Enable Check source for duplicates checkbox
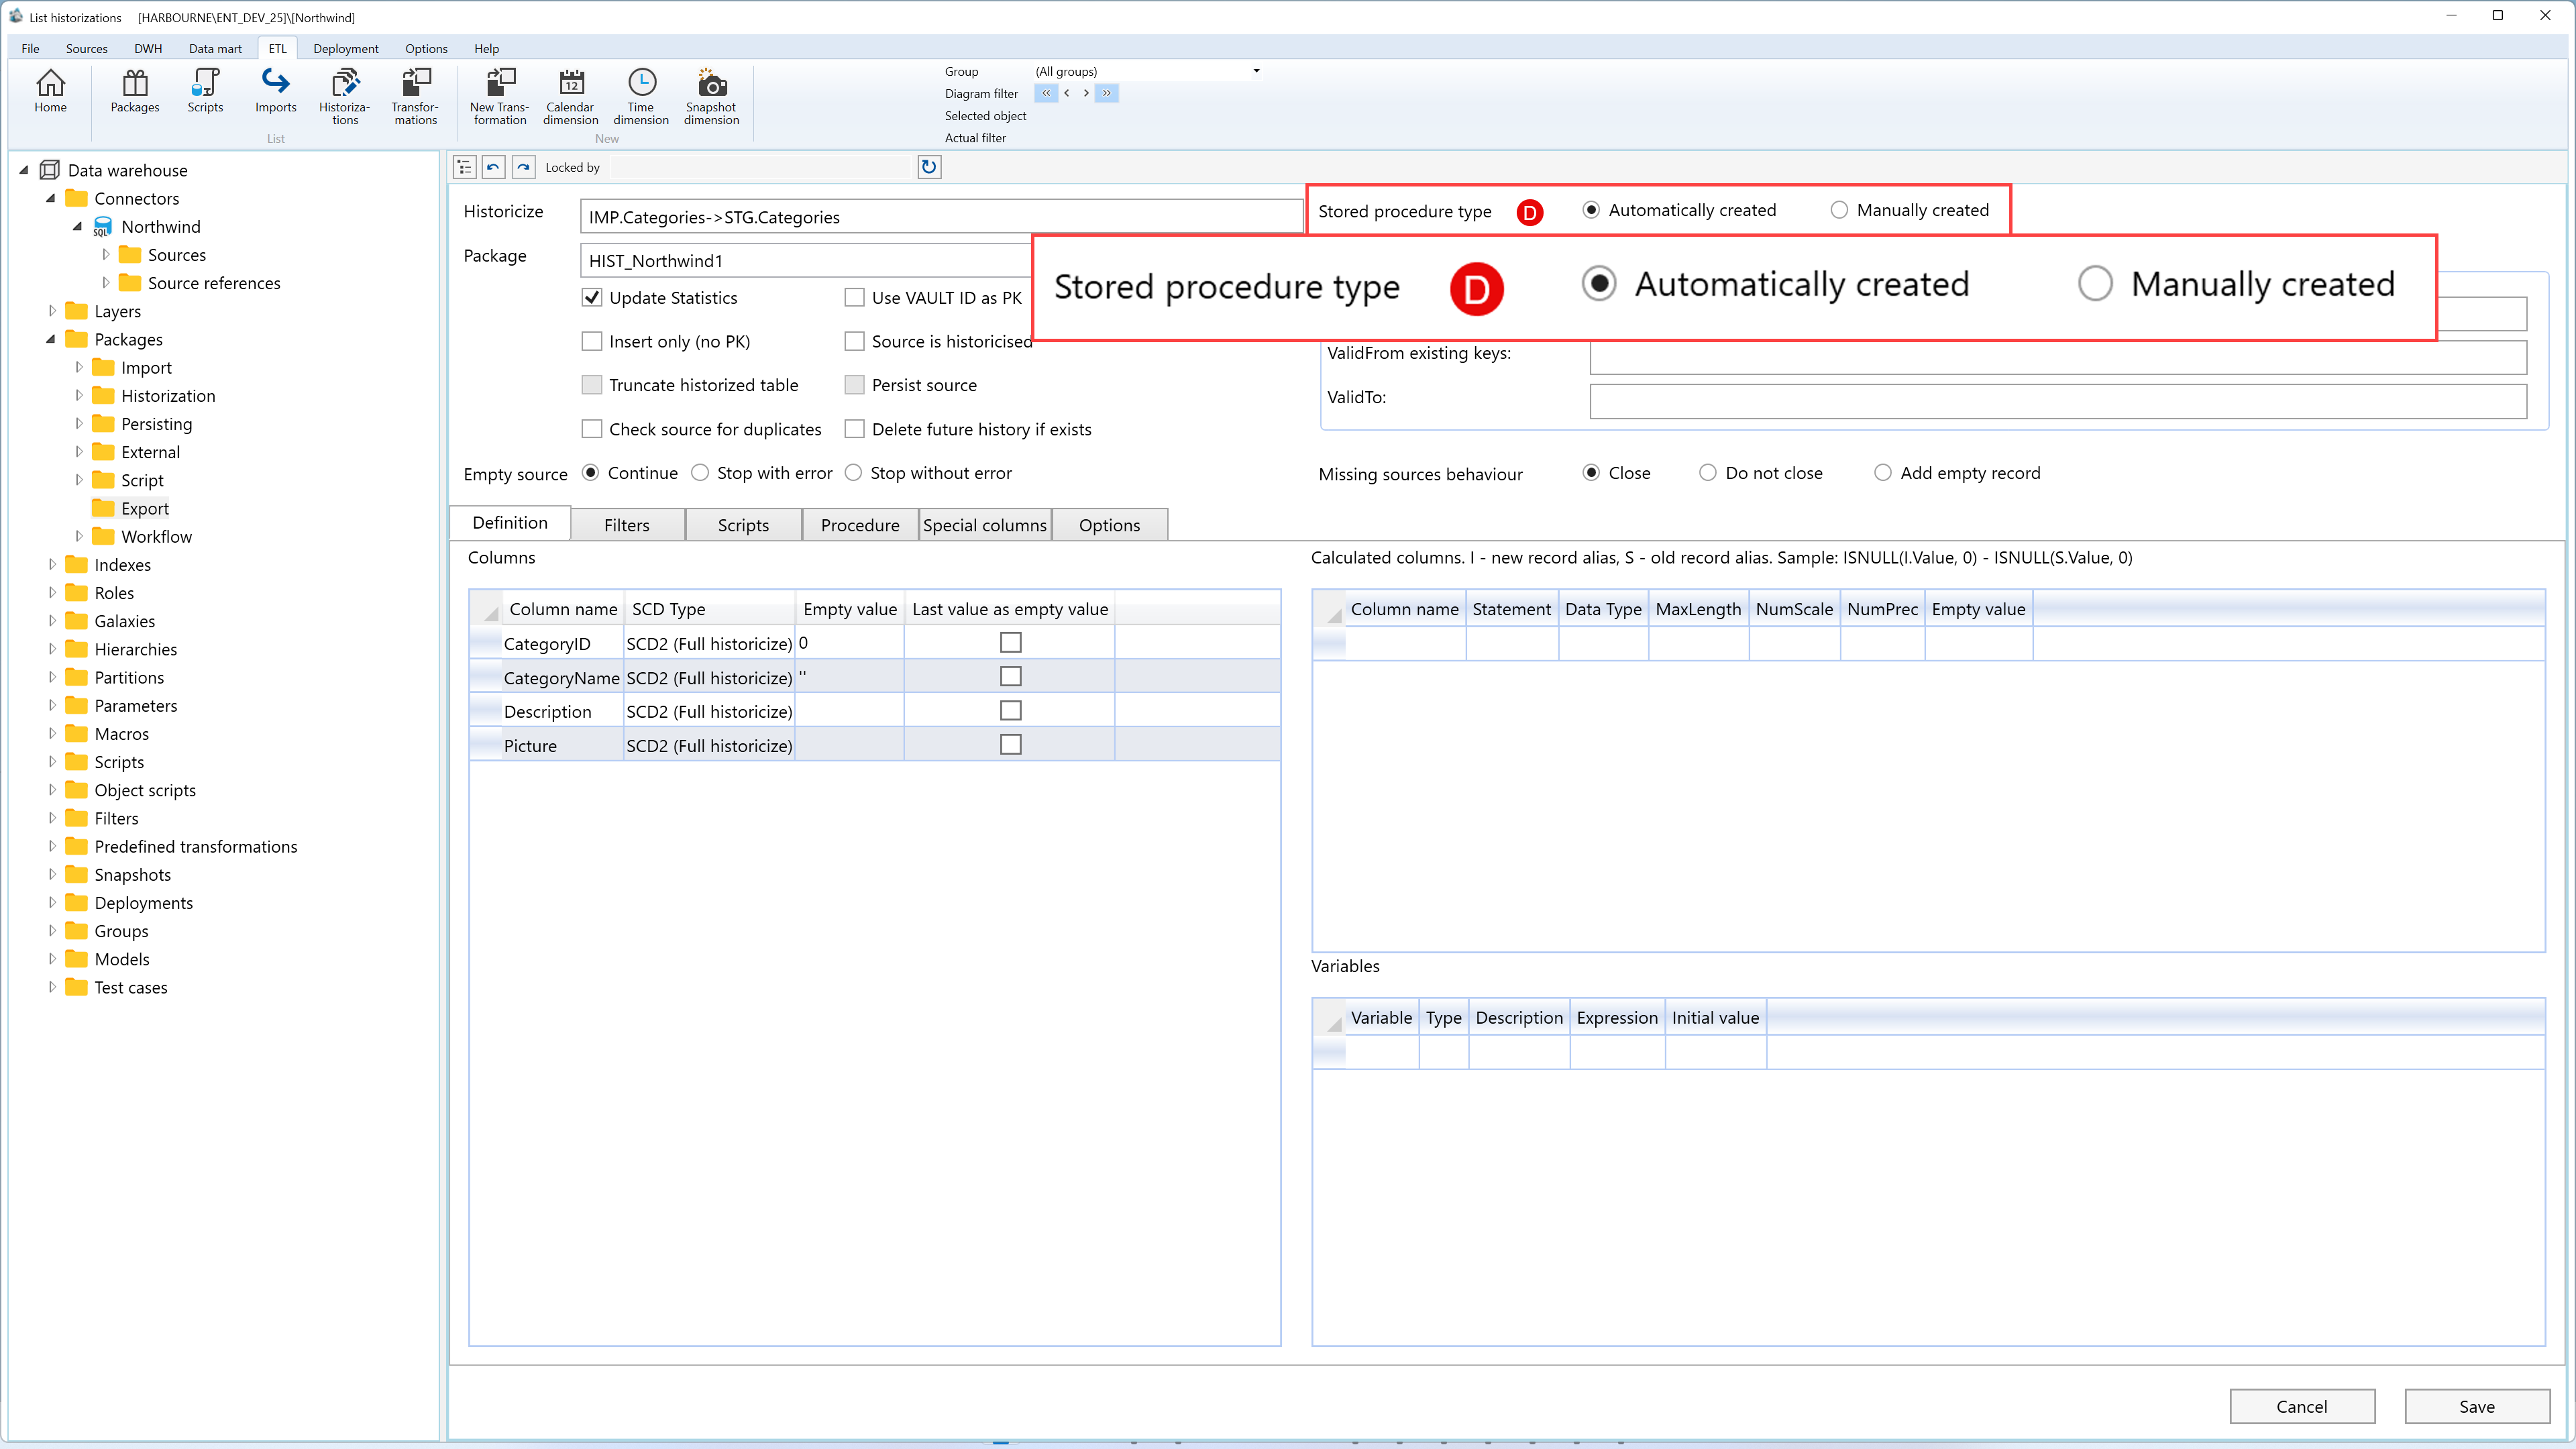The image size is (2576, 1449). pyautogui.click(x=592, y=429)
